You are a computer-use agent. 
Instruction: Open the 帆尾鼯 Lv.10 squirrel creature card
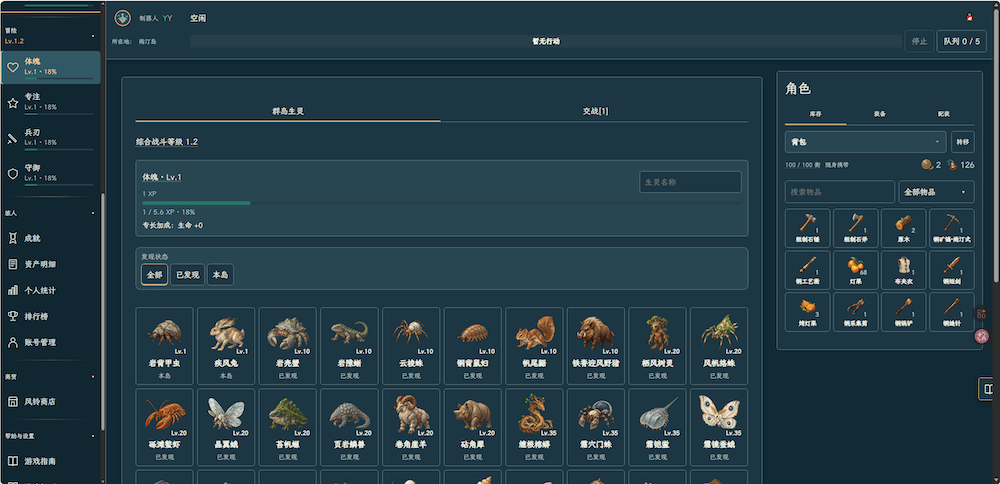(534, 346)
